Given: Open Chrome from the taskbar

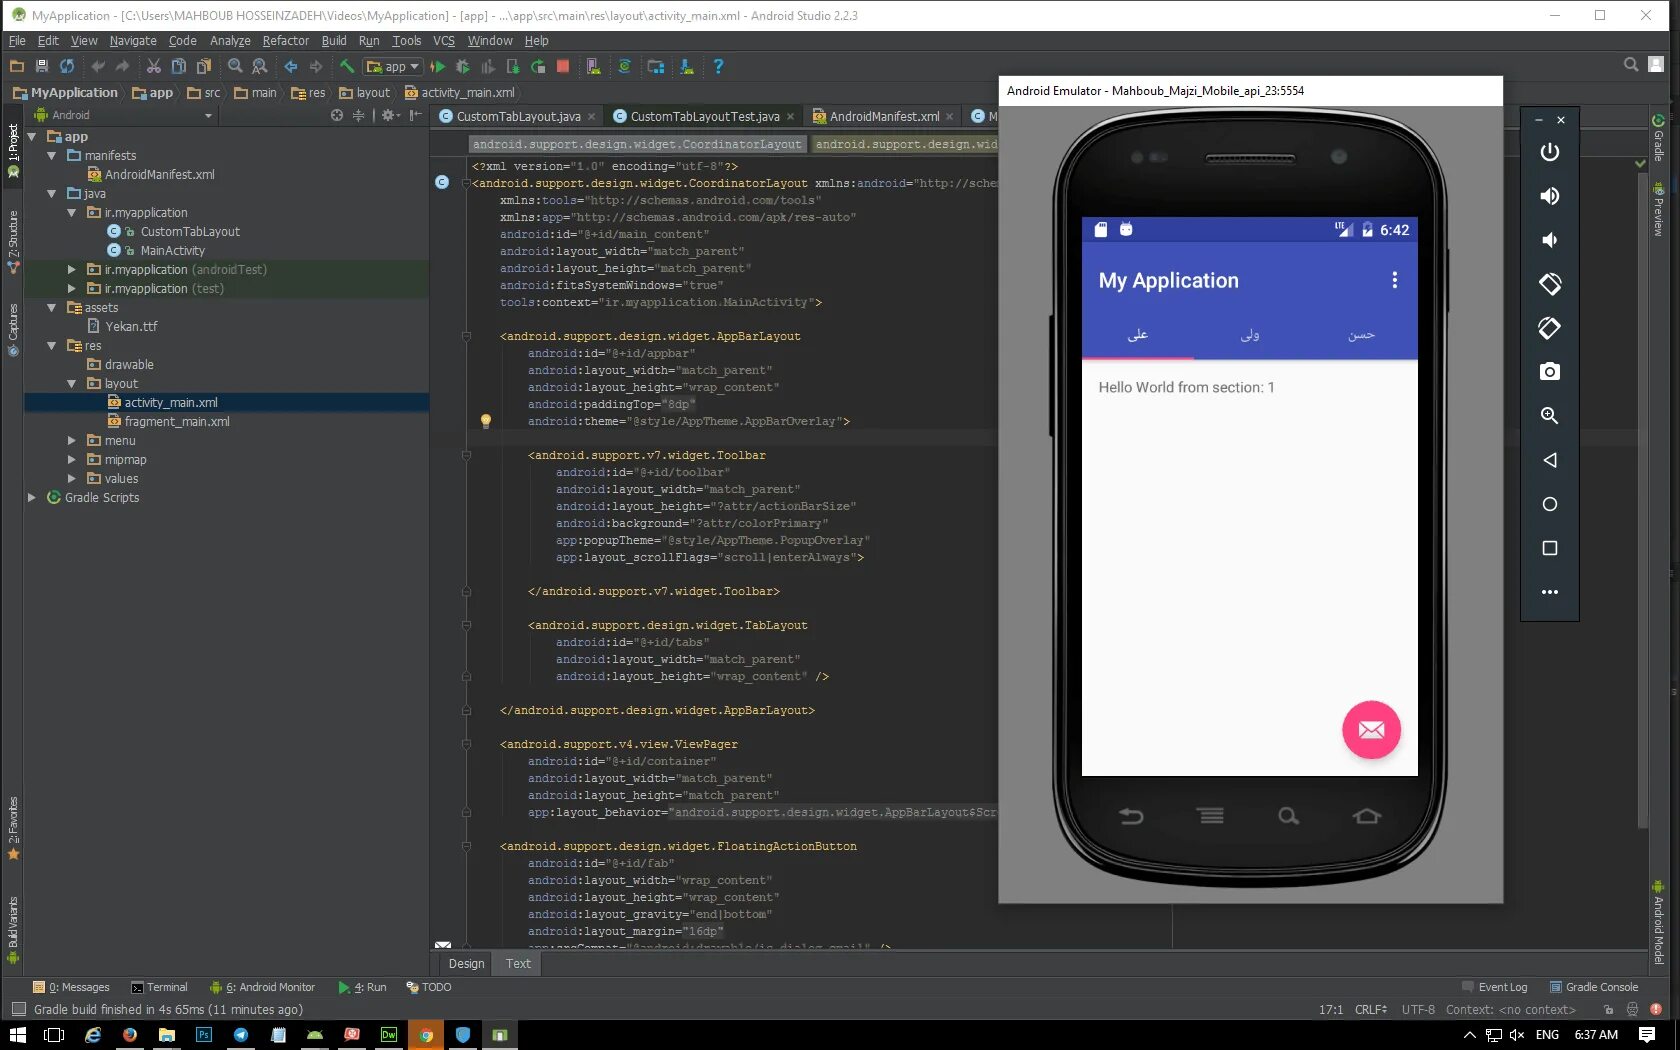Looking at the screenshot, I should (x=426, y=1035).
